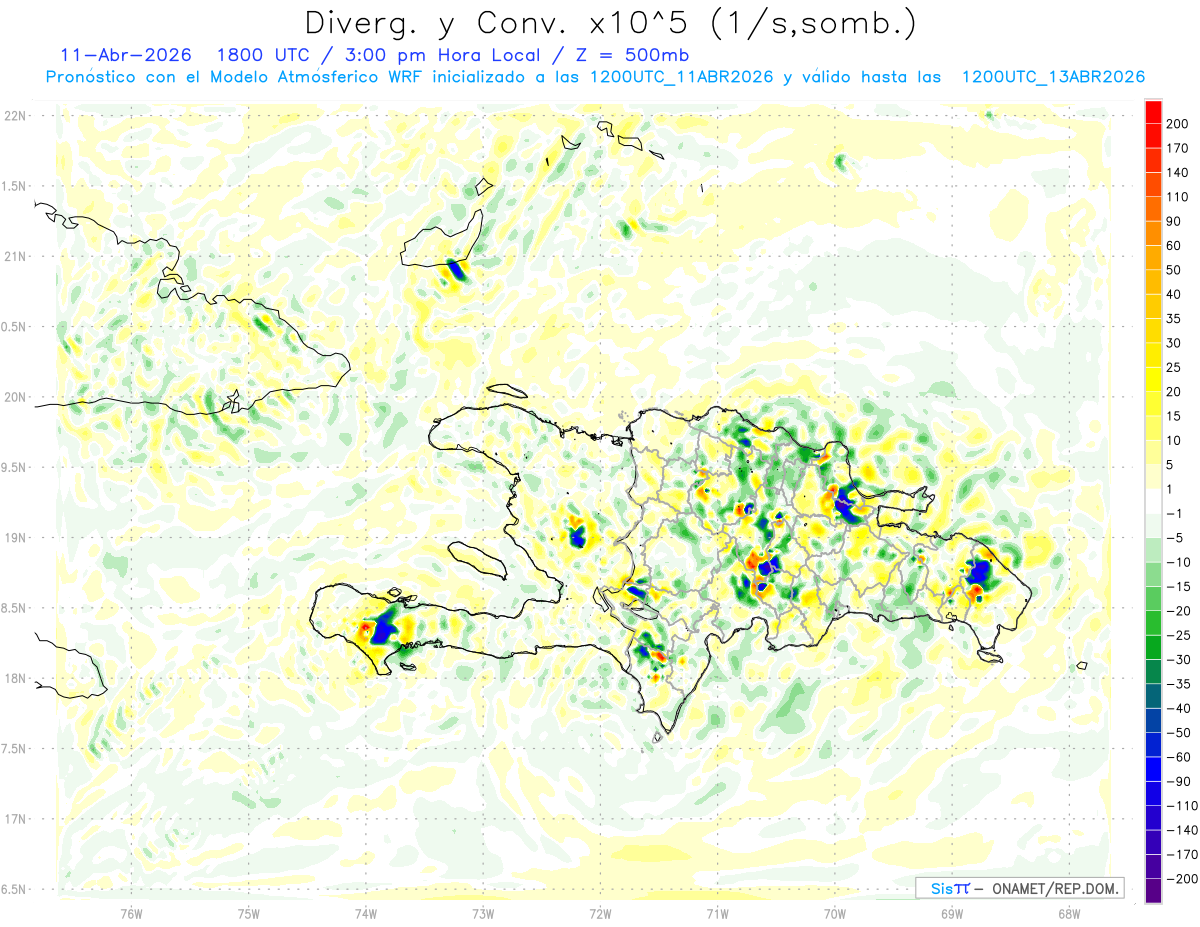
Task: Click the blue convergence blob over Jamaica-side Haiti peninsula
Action: 386,632
